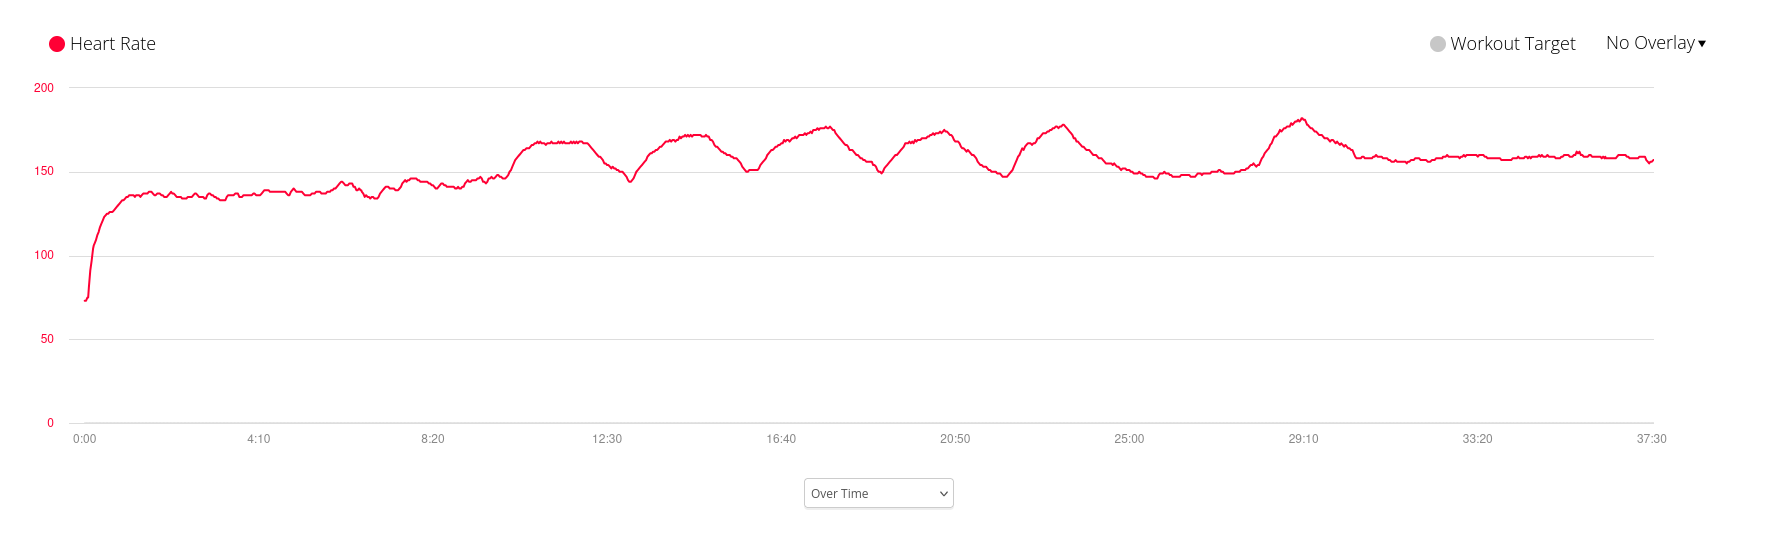
Task: Click the 8:20 time axis label
Action: point(433,439)
